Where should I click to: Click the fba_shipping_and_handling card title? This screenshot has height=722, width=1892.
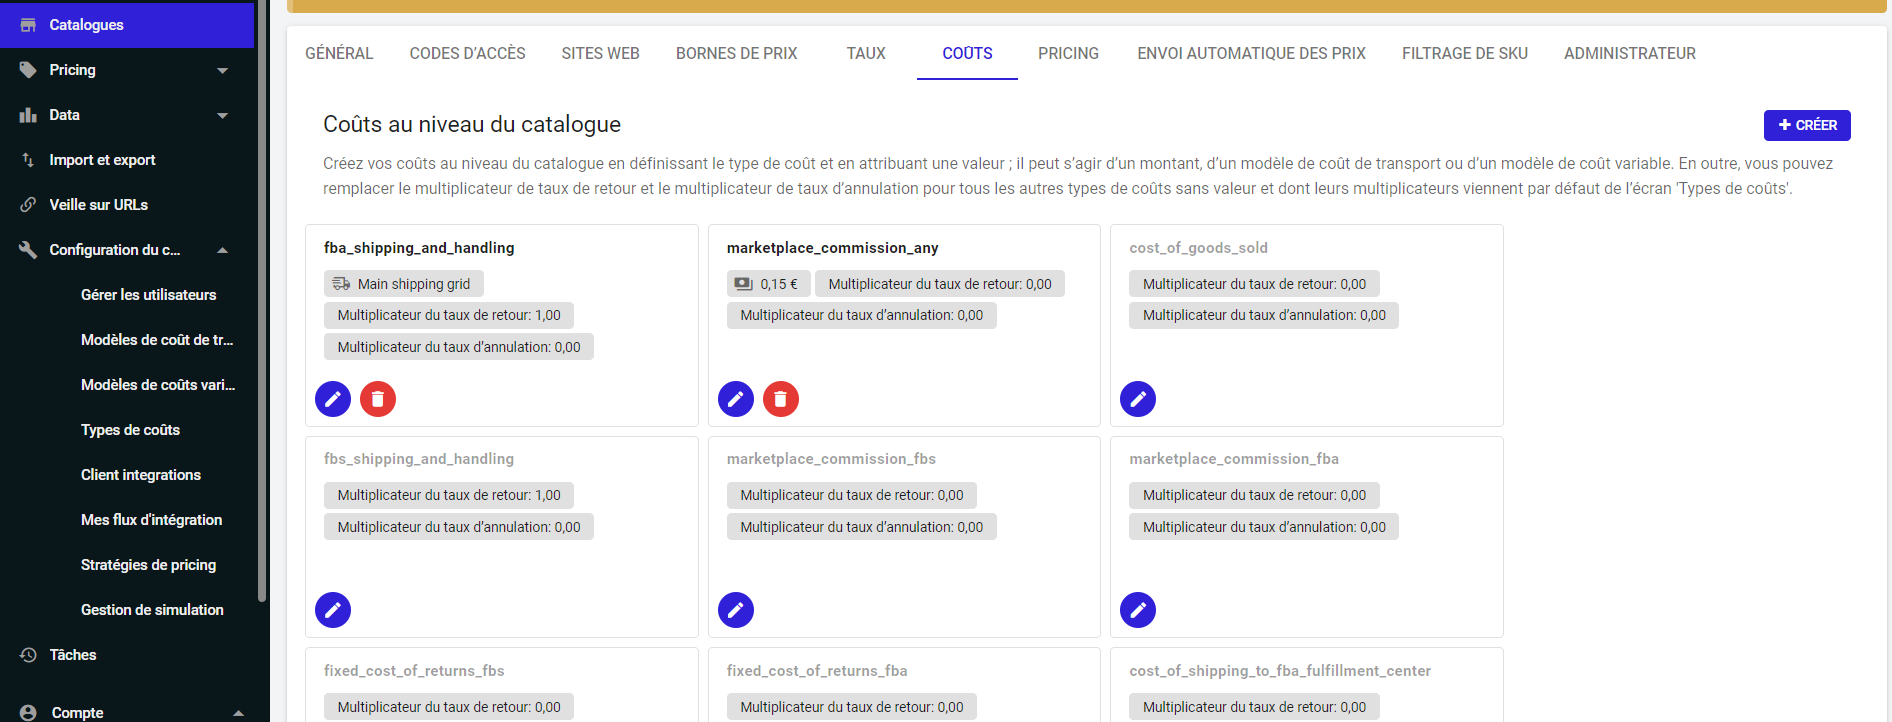pos(419,248)
